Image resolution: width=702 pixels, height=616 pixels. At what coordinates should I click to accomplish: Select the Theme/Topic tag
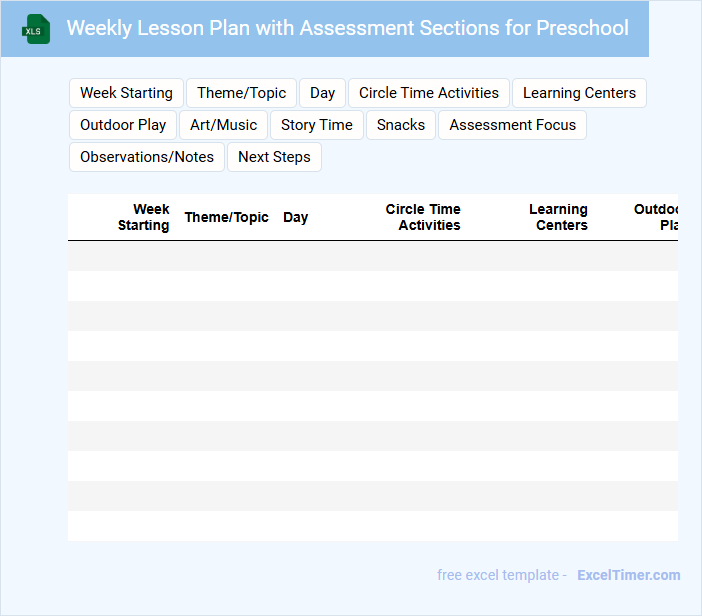coord(241,93)
